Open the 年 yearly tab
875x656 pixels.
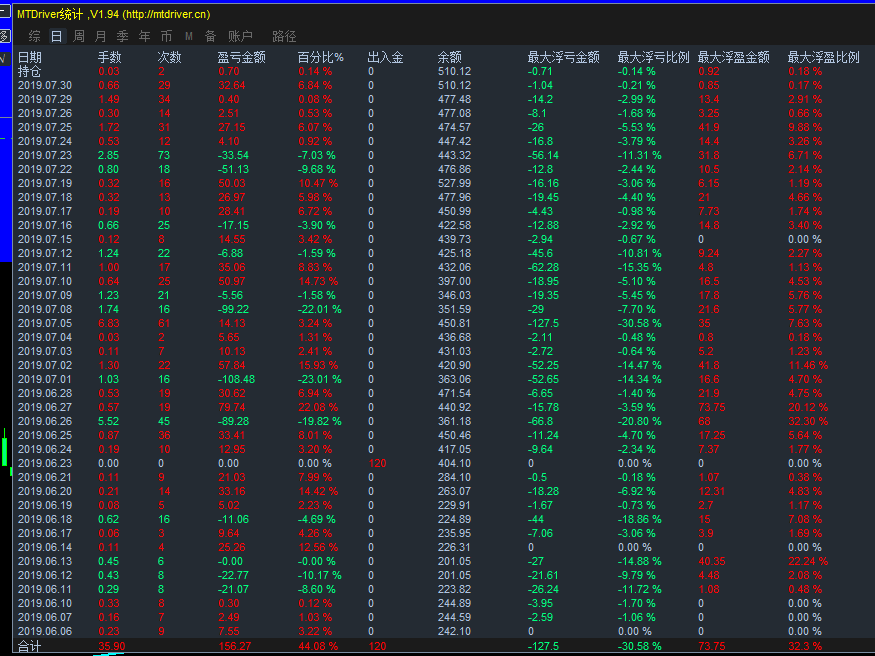click(x=145, y=37)
